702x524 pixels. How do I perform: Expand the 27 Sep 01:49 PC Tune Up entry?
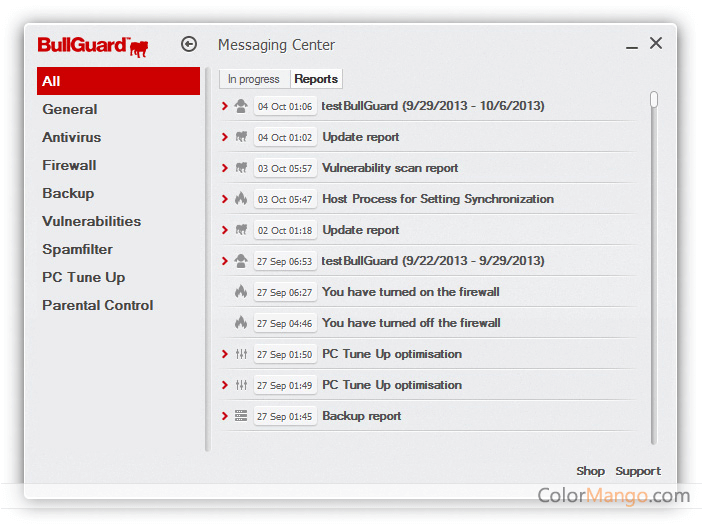225,385
